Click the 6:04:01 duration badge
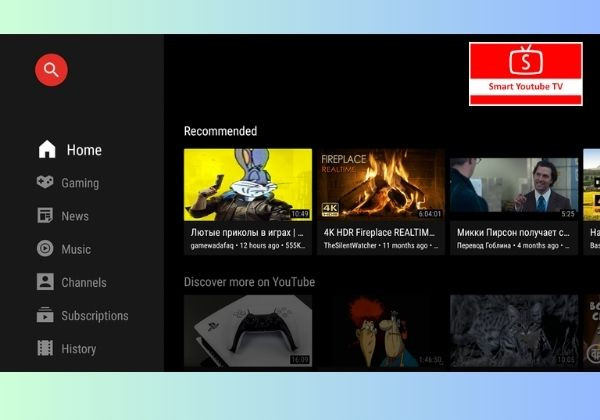Viewport: 600px width, 420px height. coord(430,214)
